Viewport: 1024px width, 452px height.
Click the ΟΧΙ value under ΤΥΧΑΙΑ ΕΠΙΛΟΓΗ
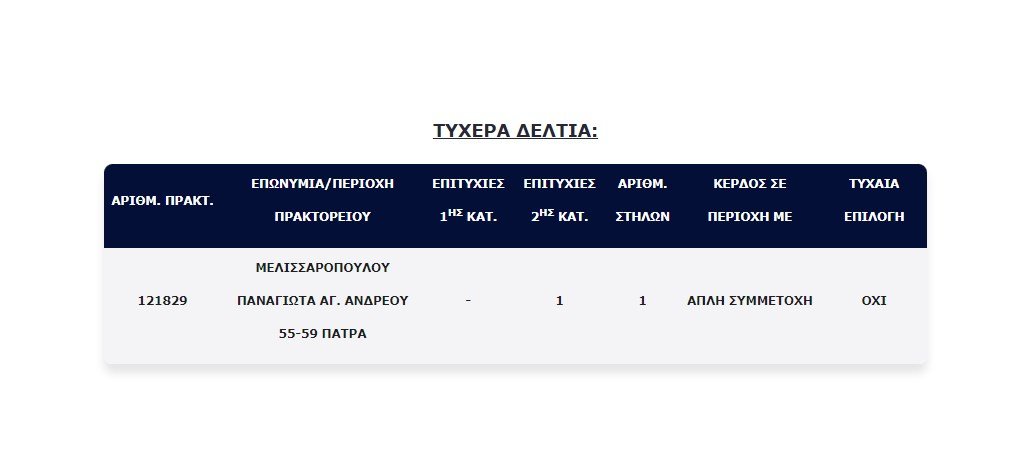click(x=874, y=301)
